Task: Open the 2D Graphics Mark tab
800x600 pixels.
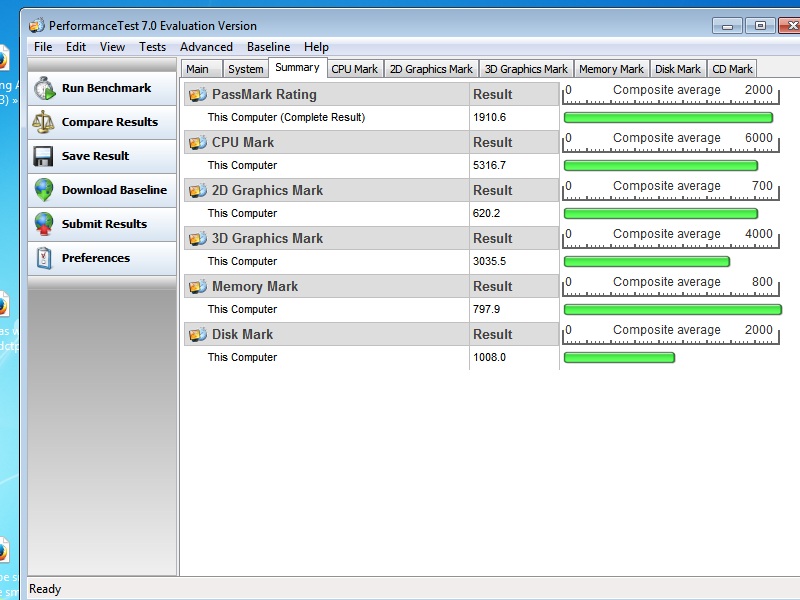Action: 431,69
